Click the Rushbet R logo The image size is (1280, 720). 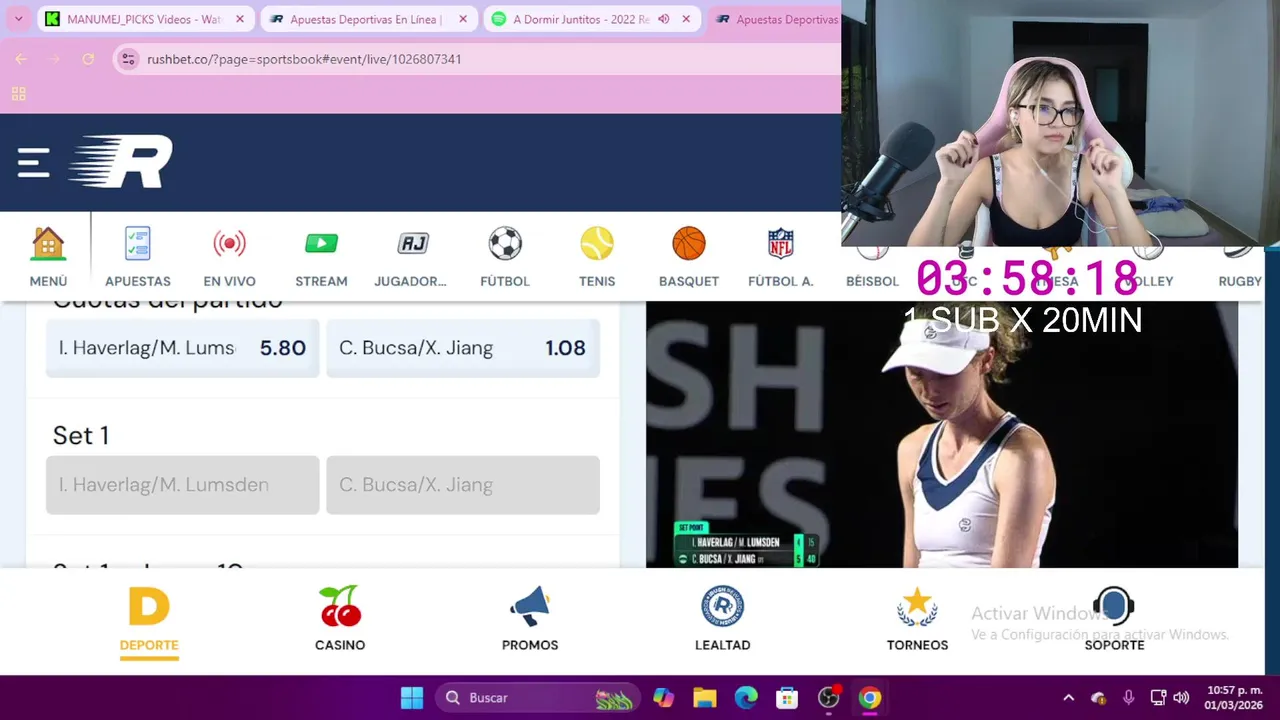(121, 162)
